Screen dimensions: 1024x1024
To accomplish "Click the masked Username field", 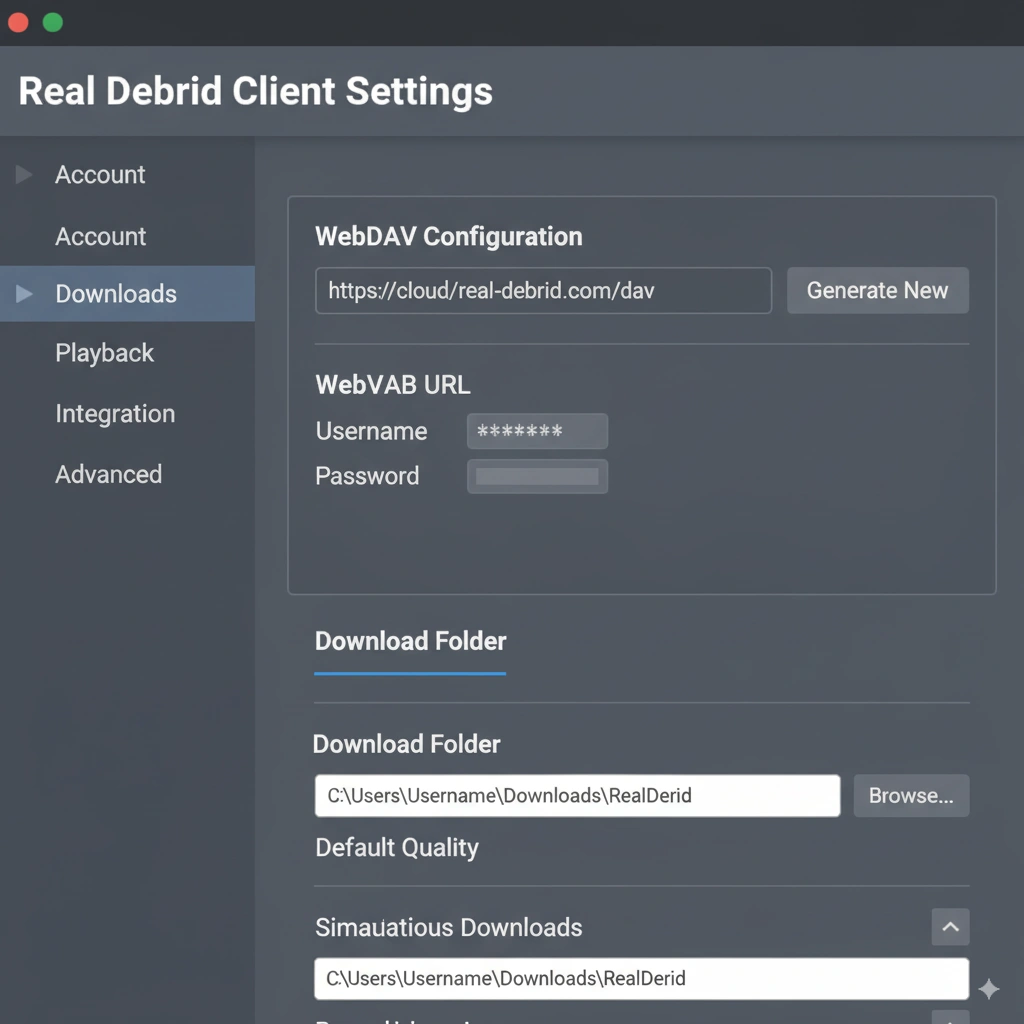I will pos(537,431).
